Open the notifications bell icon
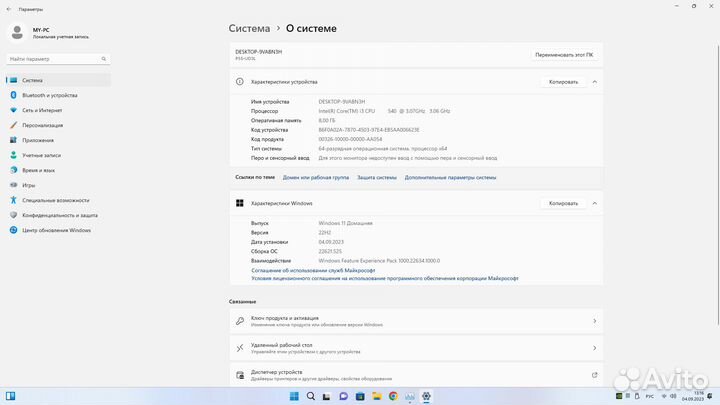Image resolution: width=720 pixels, height=405 pixels. click(710, 396)
